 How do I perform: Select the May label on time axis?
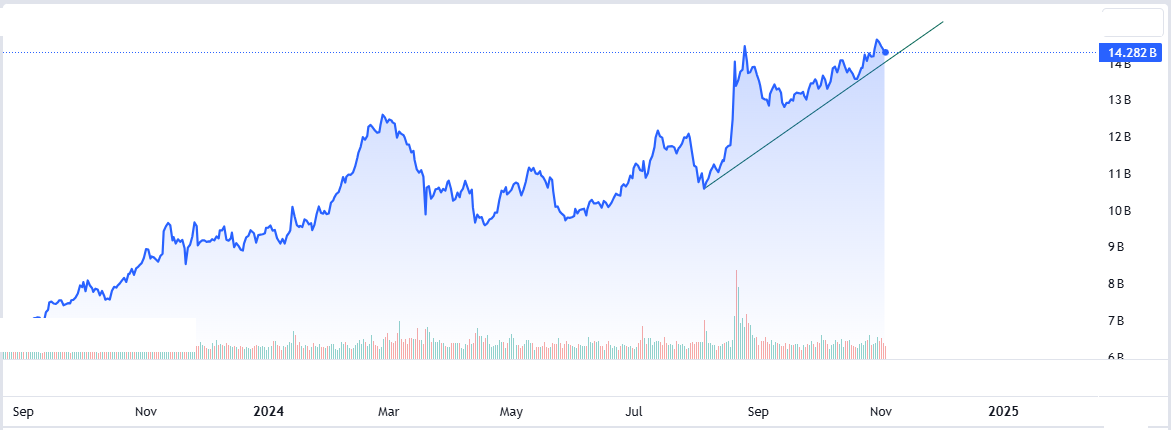coord(511,411)
